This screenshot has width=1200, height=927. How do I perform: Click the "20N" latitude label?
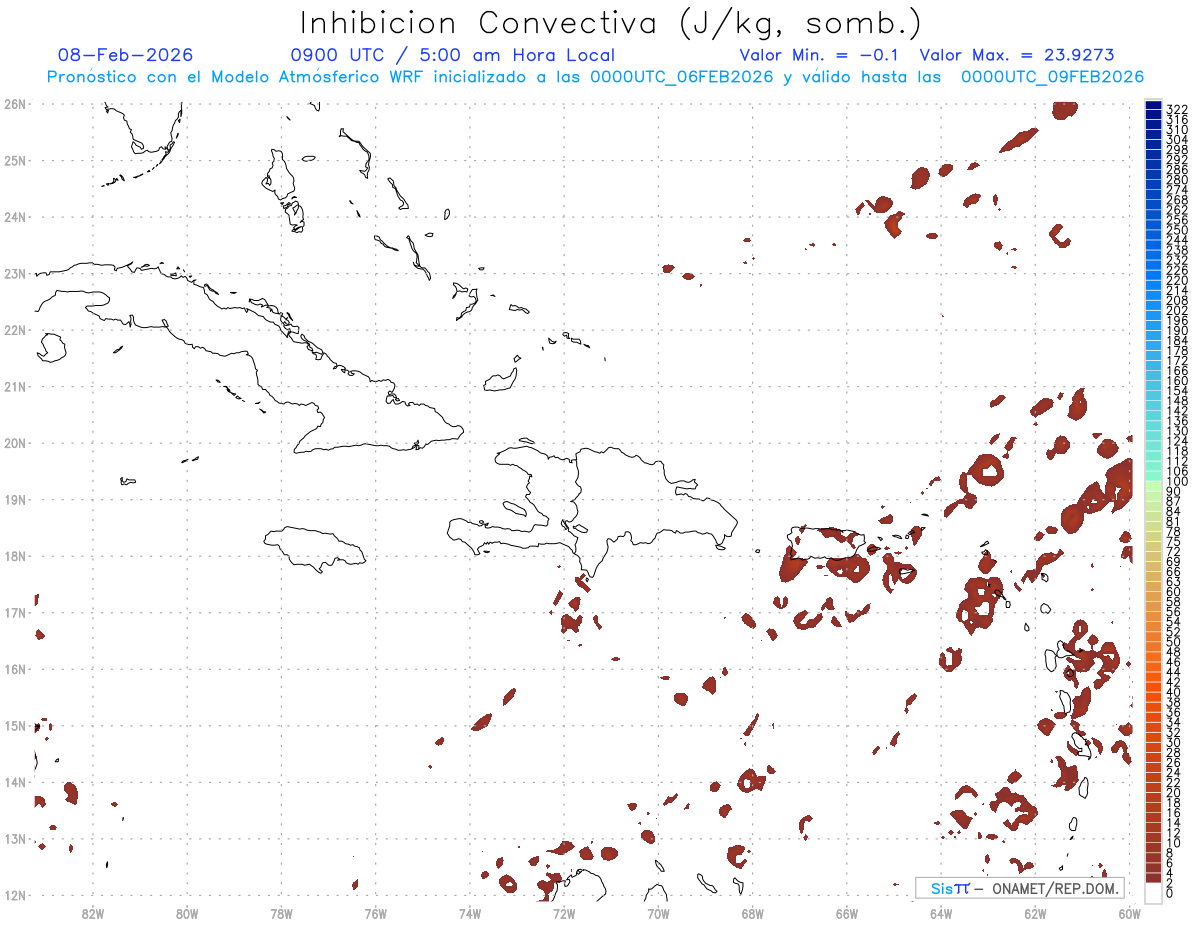coord(14,443)
